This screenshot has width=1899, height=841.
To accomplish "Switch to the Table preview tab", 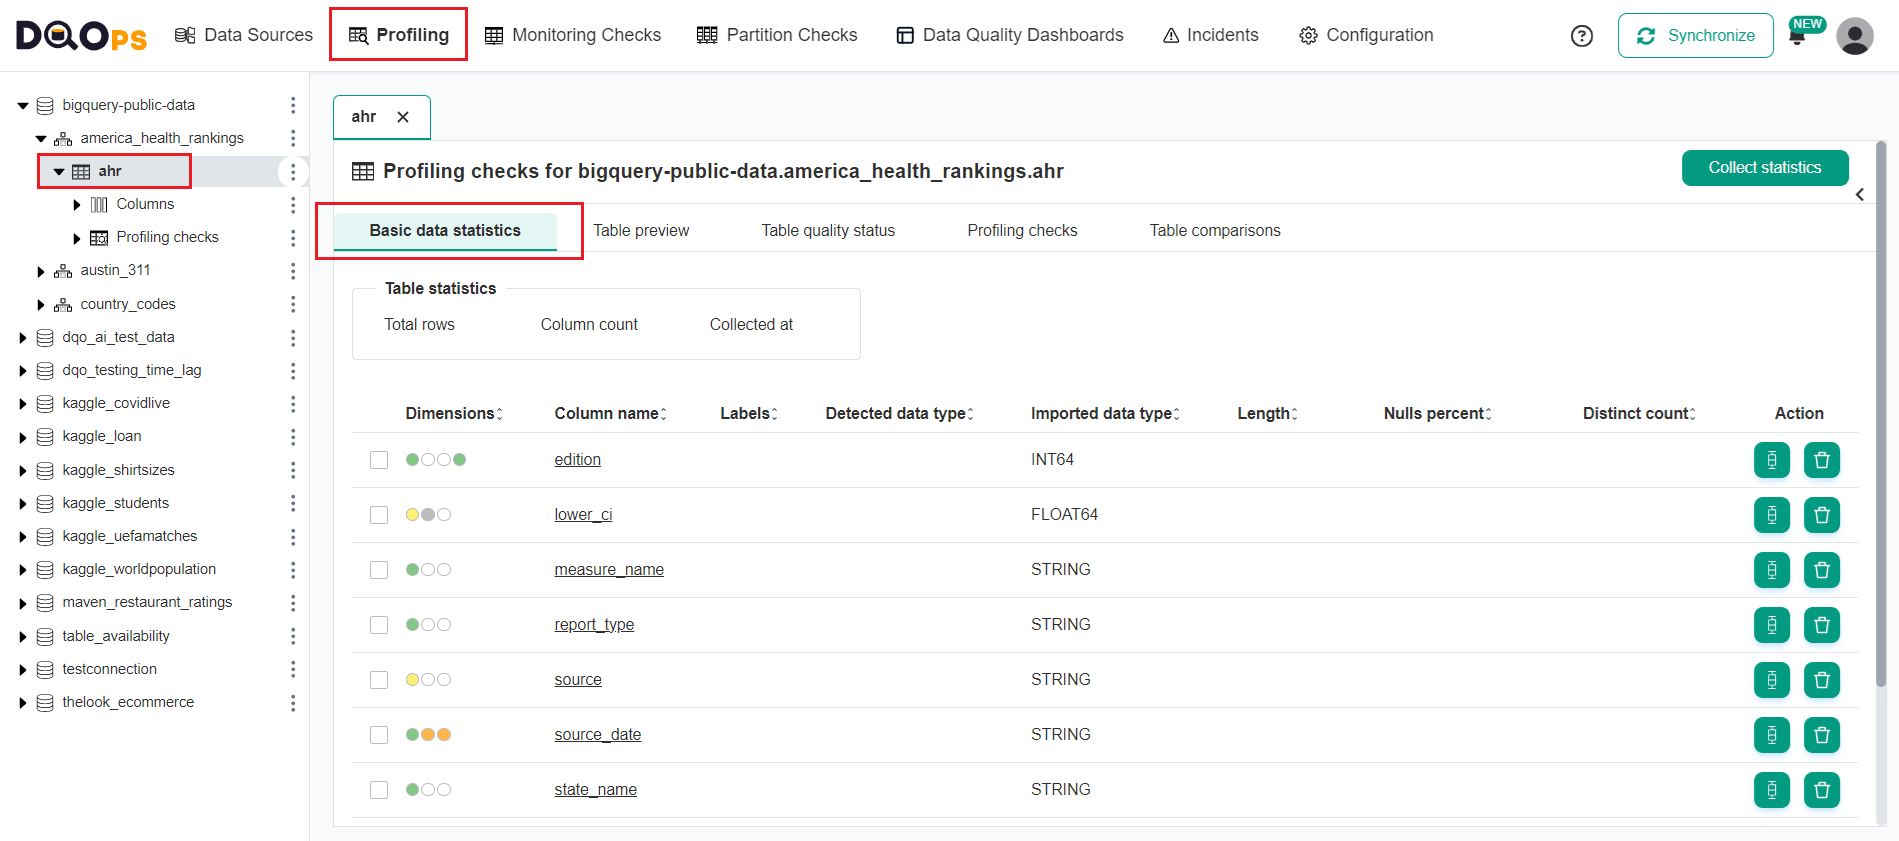I will [x=641, y=231].
